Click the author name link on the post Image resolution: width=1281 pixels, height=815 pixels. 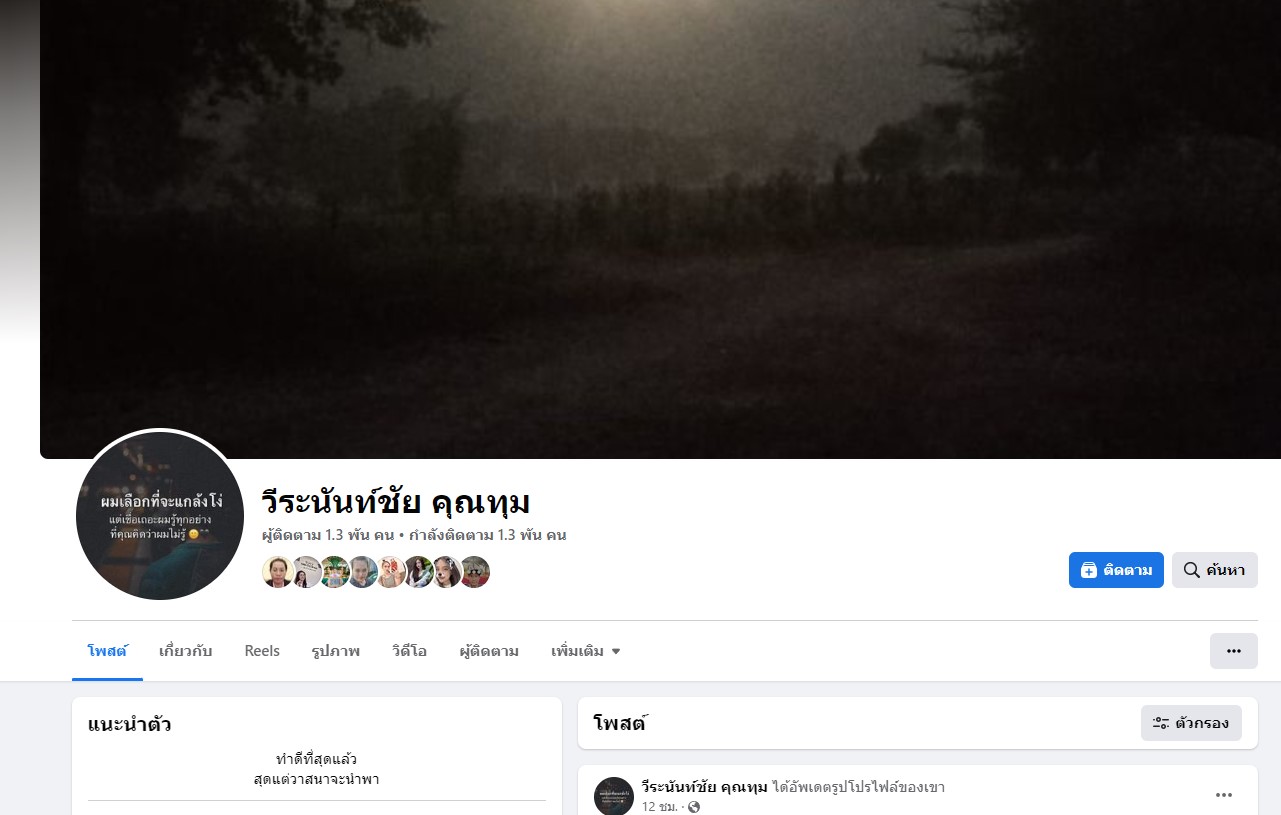pos(705,787)
